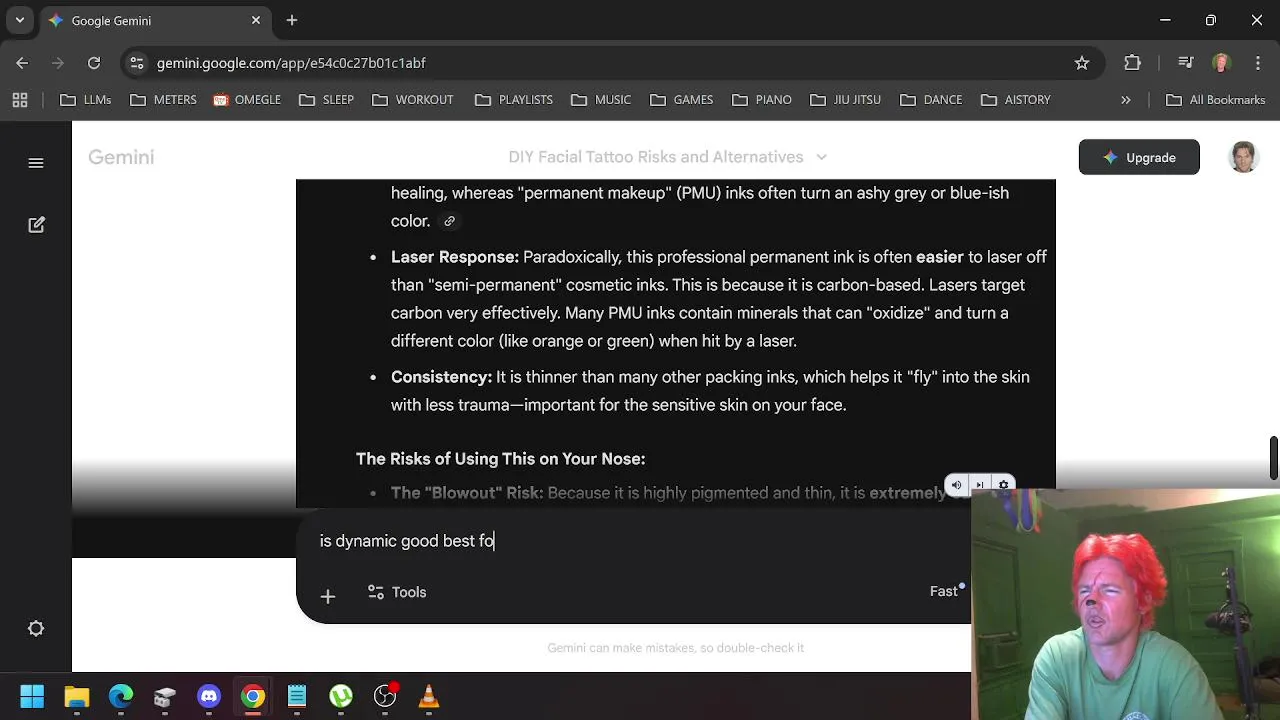Open the All Bookmarks folder
The image size is (1280, 720).
pyautogui.click(x=1216, y=100)
